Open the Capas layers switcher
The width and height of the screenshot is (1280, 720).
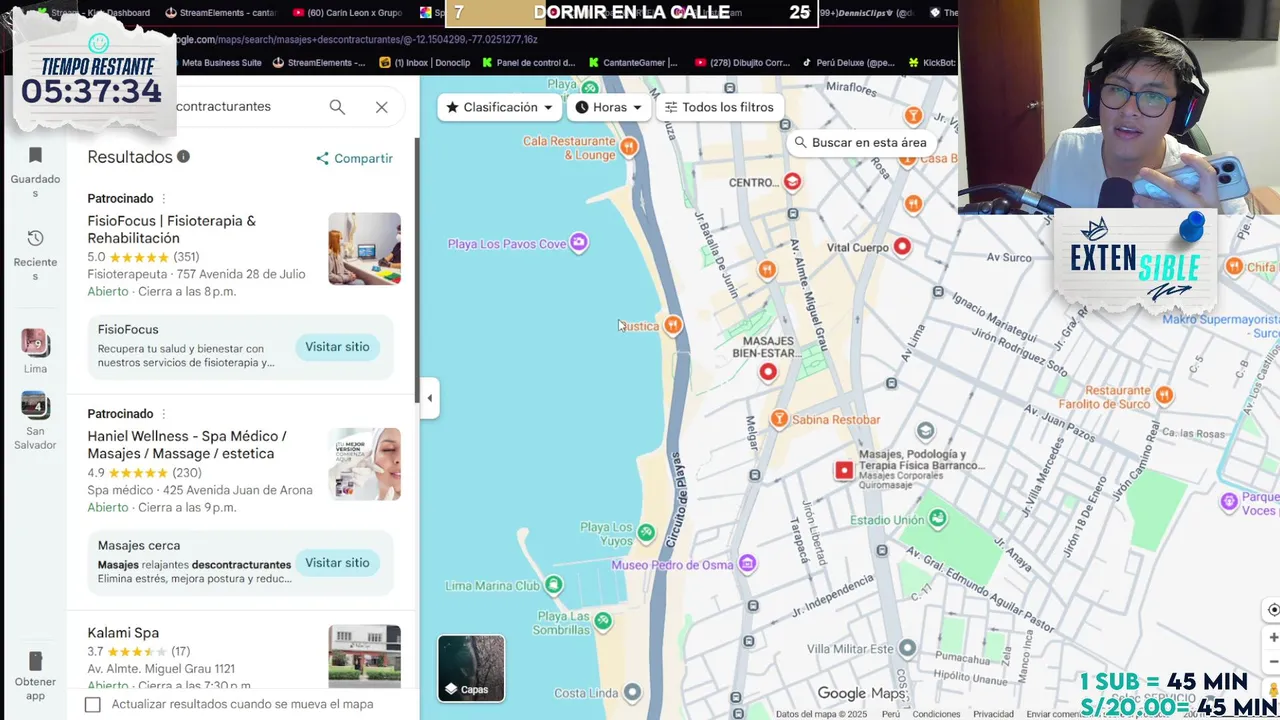471,668
